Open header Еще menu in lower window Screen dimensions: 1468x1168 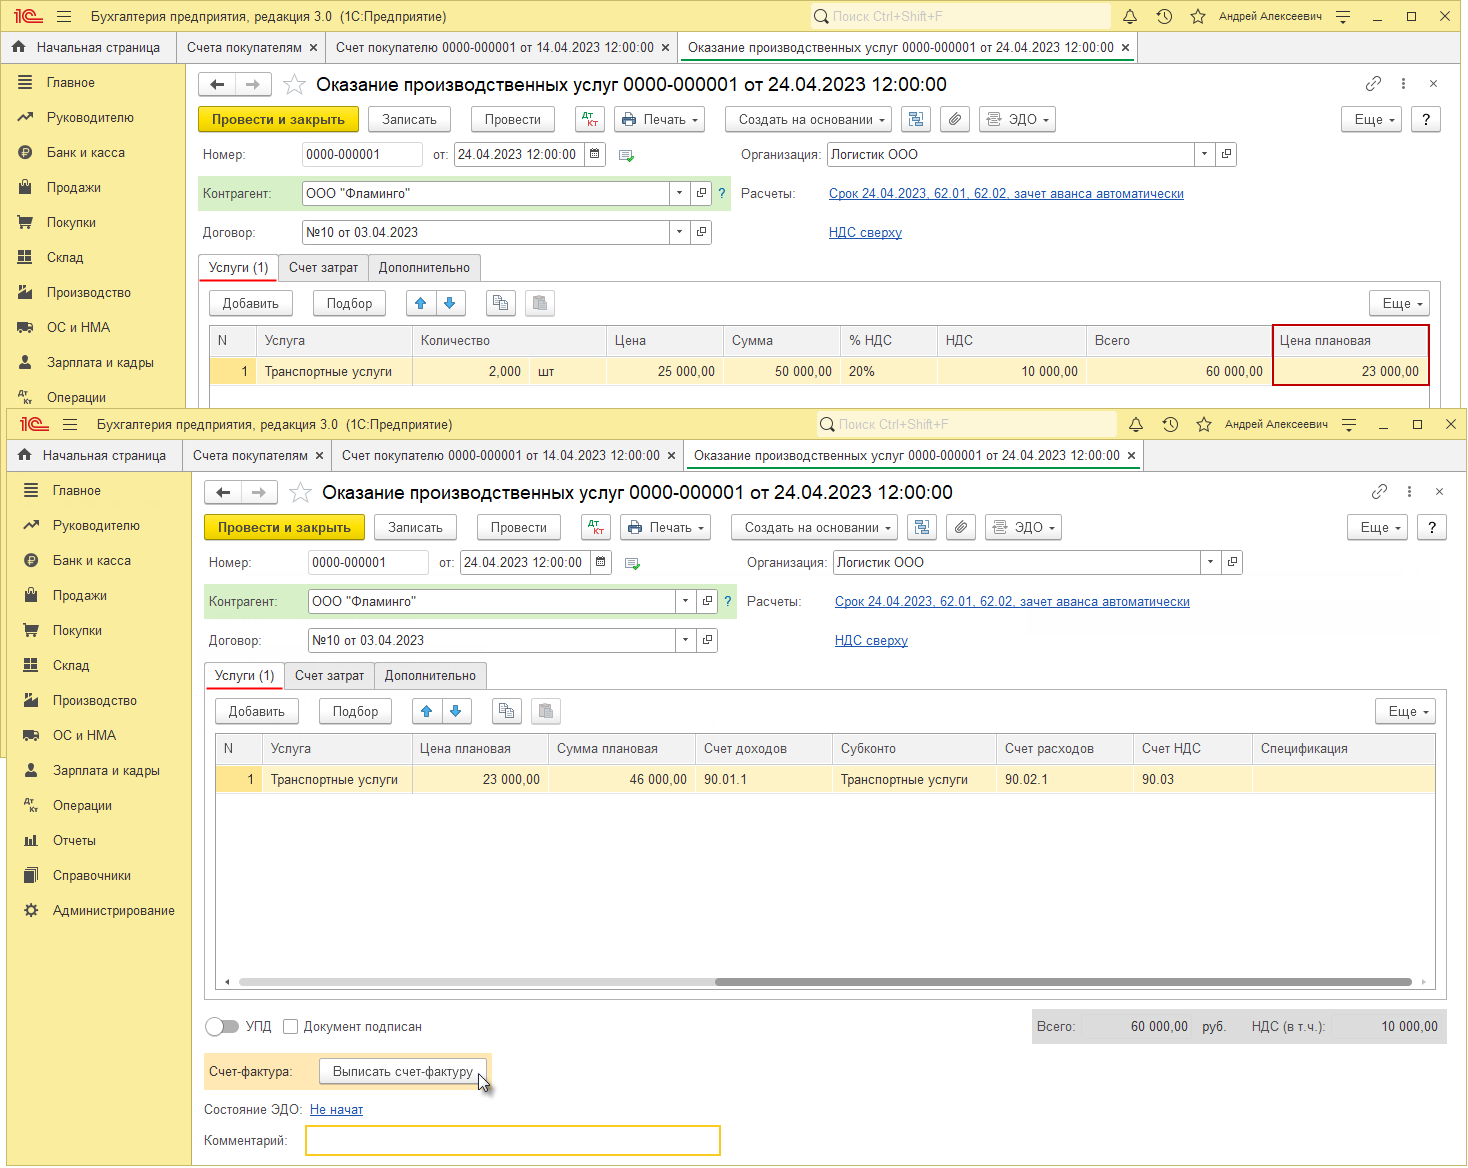coord(1377,527)
